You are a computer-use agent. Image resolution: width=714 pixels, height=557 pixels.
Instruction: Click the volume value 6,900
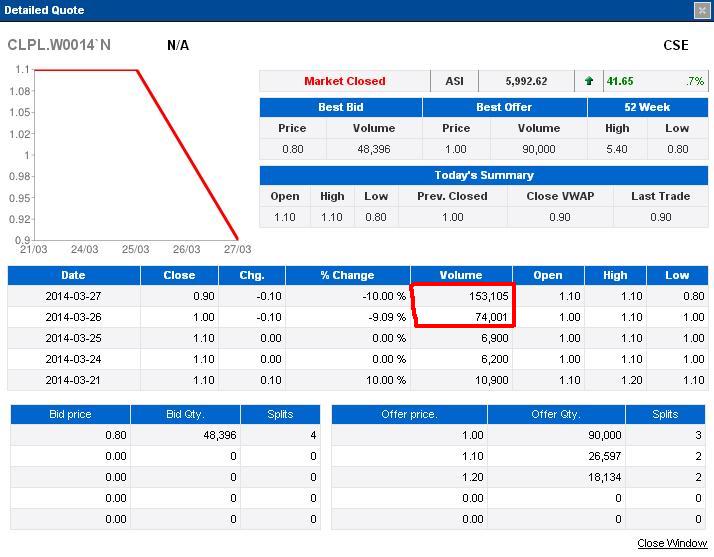(x=495, y=338)
